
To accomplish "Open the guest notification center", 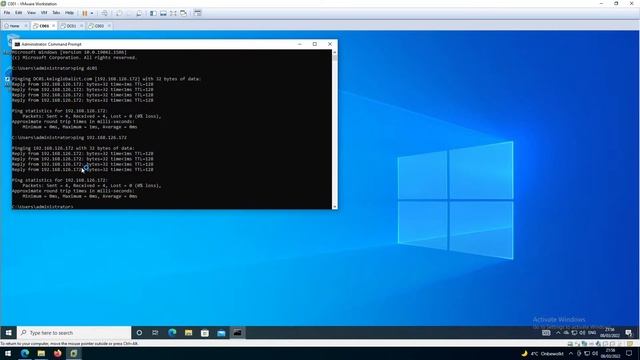I will 629,333.
